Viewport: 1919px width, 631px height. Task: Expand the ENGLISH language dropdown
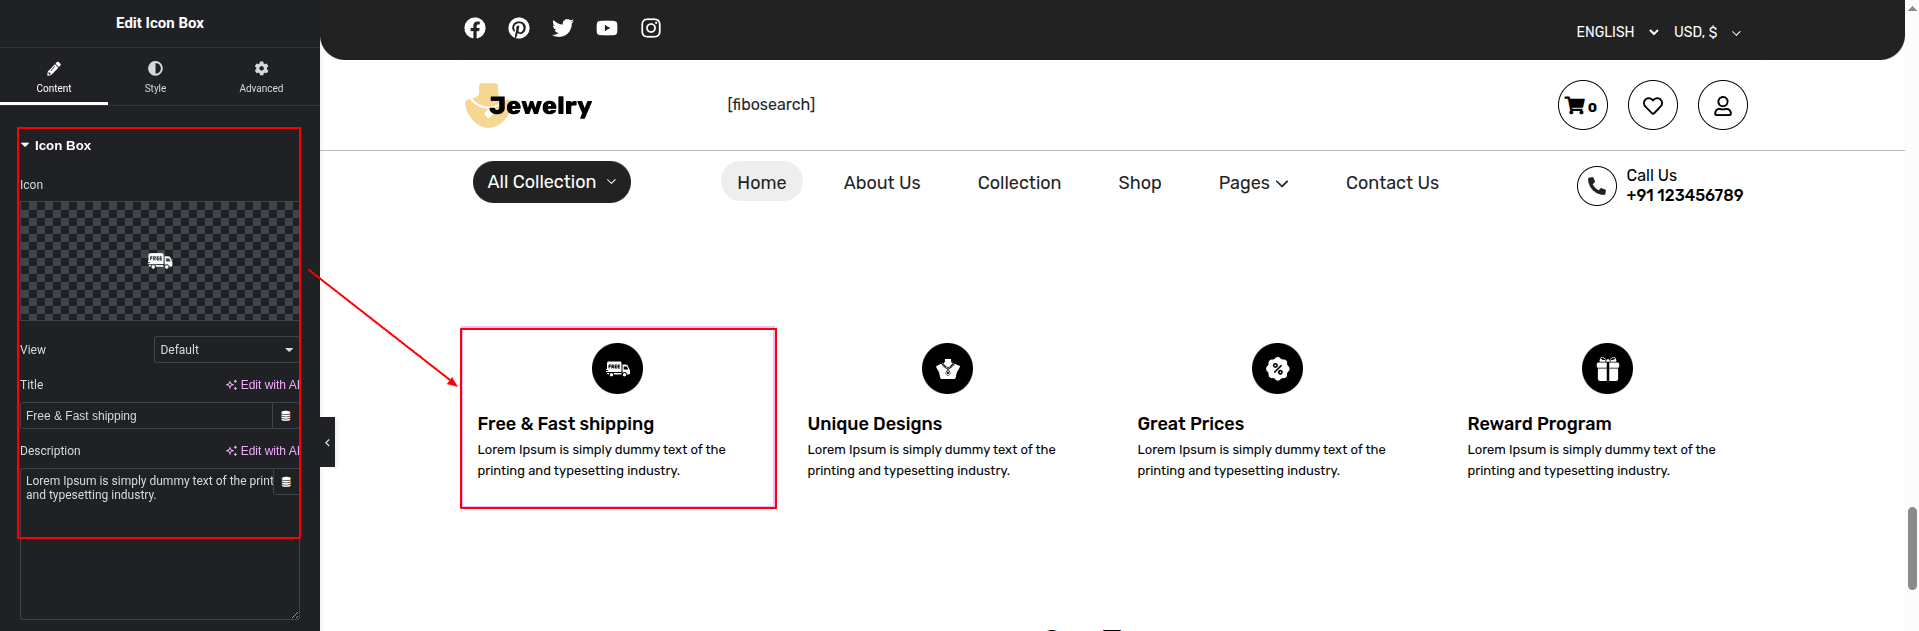1616,32
